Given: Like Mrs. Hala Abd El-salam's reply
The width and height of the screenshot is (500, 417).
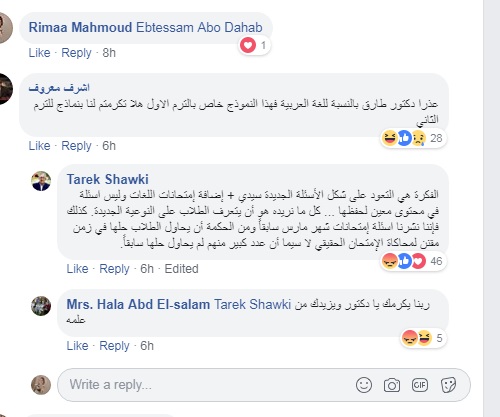Looking at the screenshot, I should (x=77, y=346).
